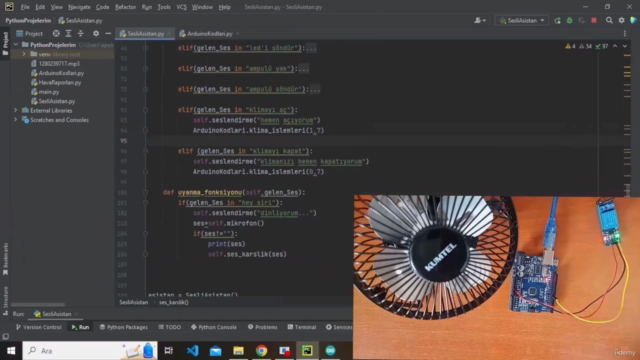Screen dimensions: 640x360
Task: Toggle the Structure sidebar stripe button
Action: coord(5,301)
